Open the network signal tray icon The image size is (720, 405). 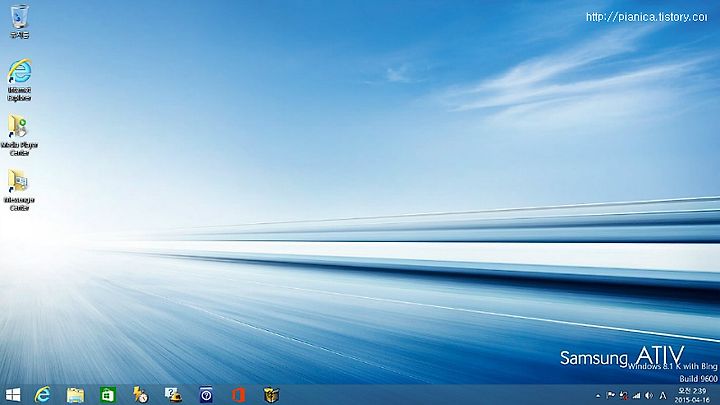636,395
